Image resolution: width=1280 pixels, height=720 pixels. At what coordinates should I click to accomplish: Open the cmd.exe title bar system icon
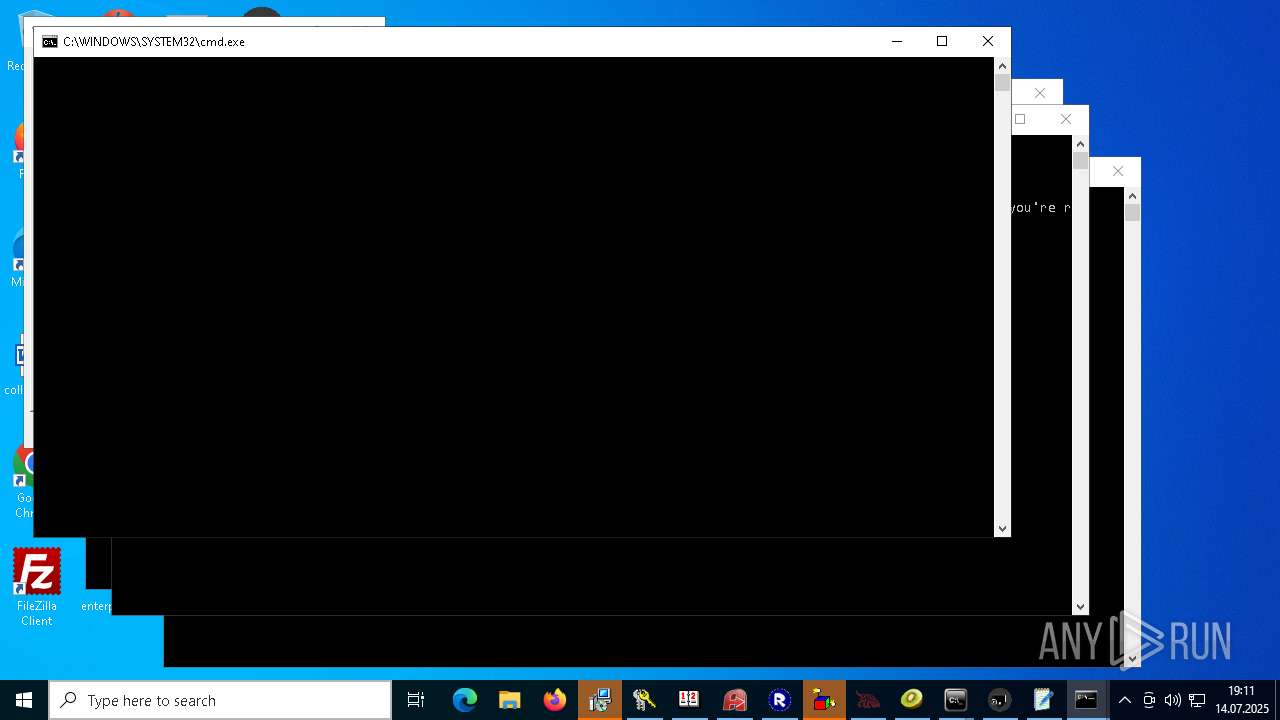tap(49, 41)
